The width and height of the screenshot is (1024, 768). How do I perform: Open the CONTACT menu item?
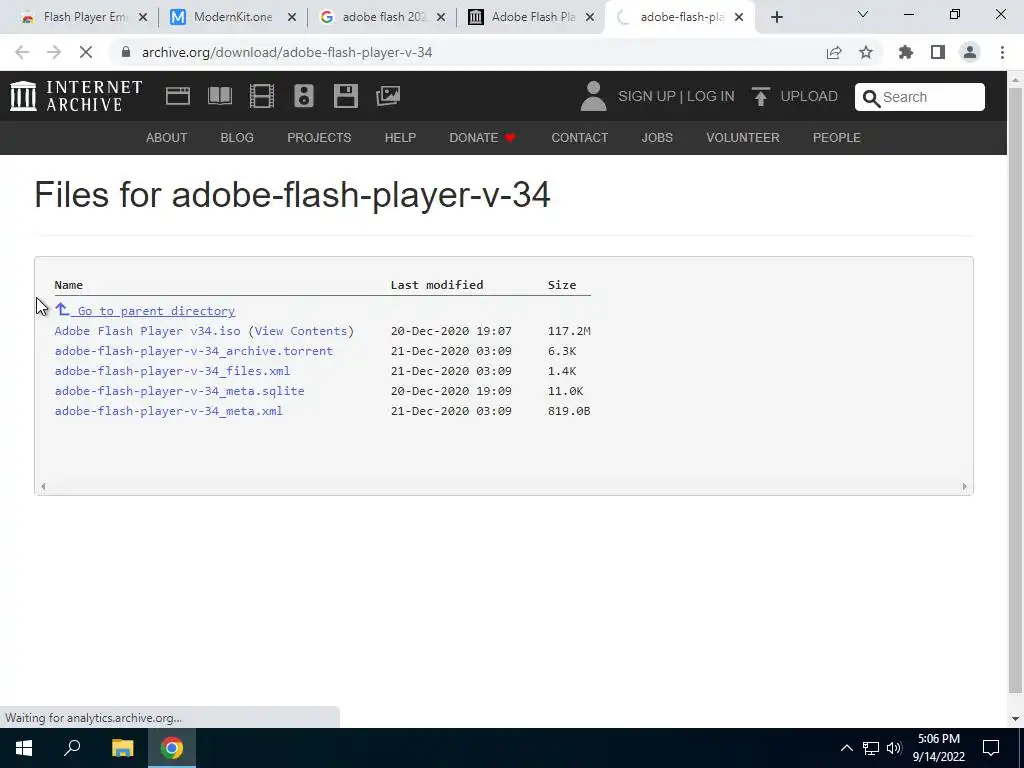[x=579, y=138]
